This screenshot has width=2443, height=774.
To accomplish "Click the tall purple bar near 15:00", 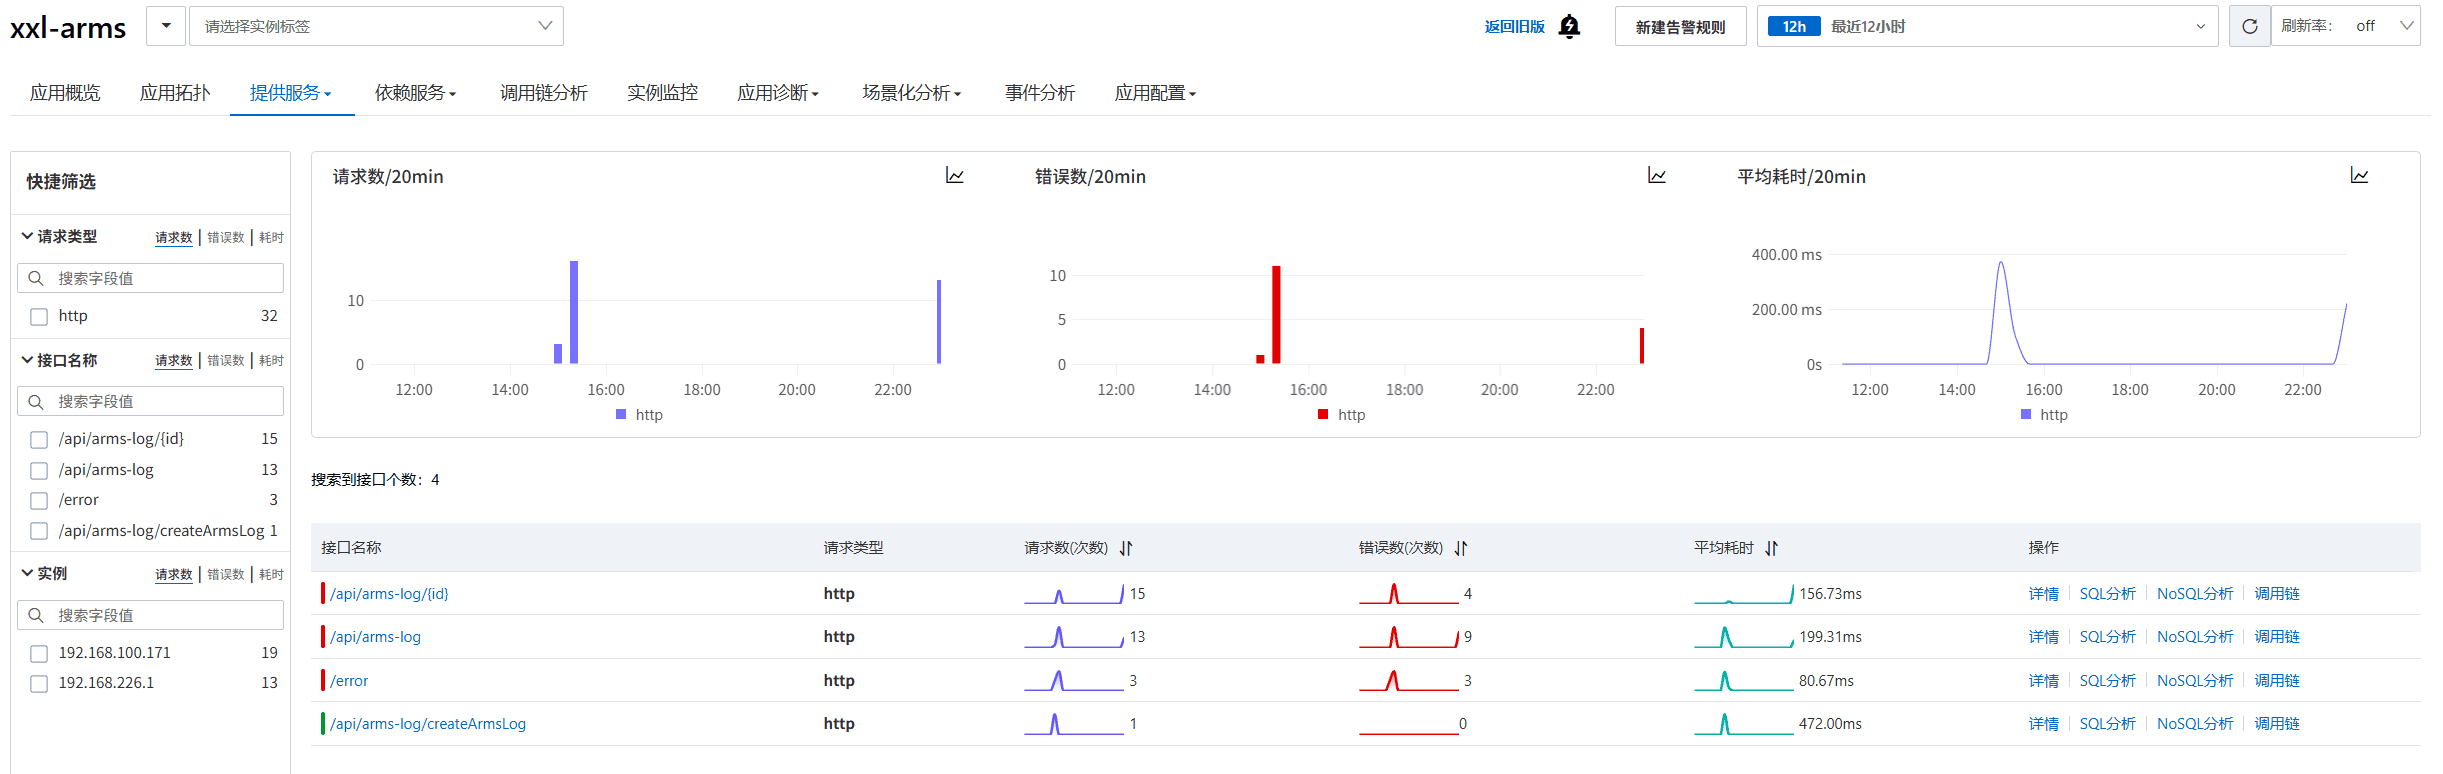I will [574, 312].
